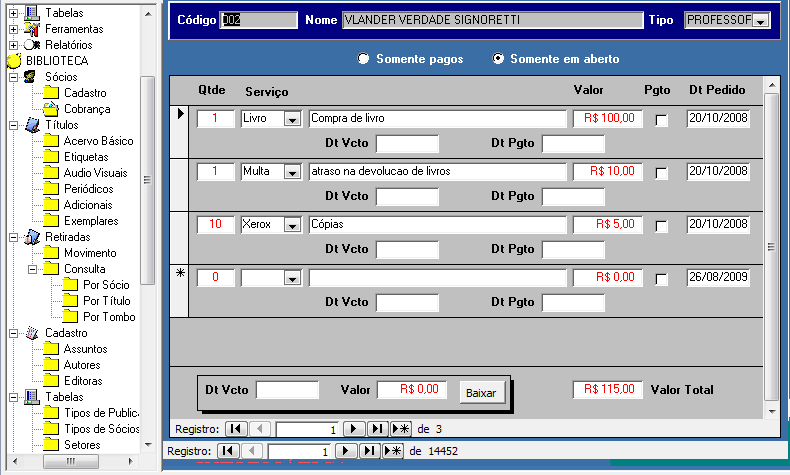Click the Periódicos folder icon
Screen dimensions: 790x475
pos(51,189)
